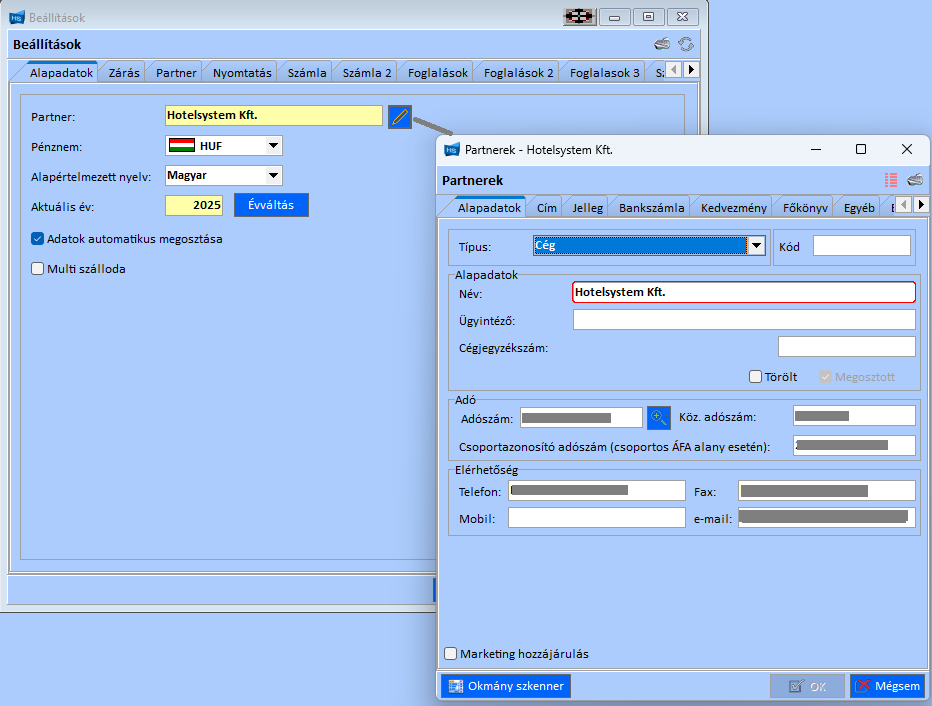932x706 pixels.
Task: Tick the Törölt checkbox
Action: click(755, 377)
